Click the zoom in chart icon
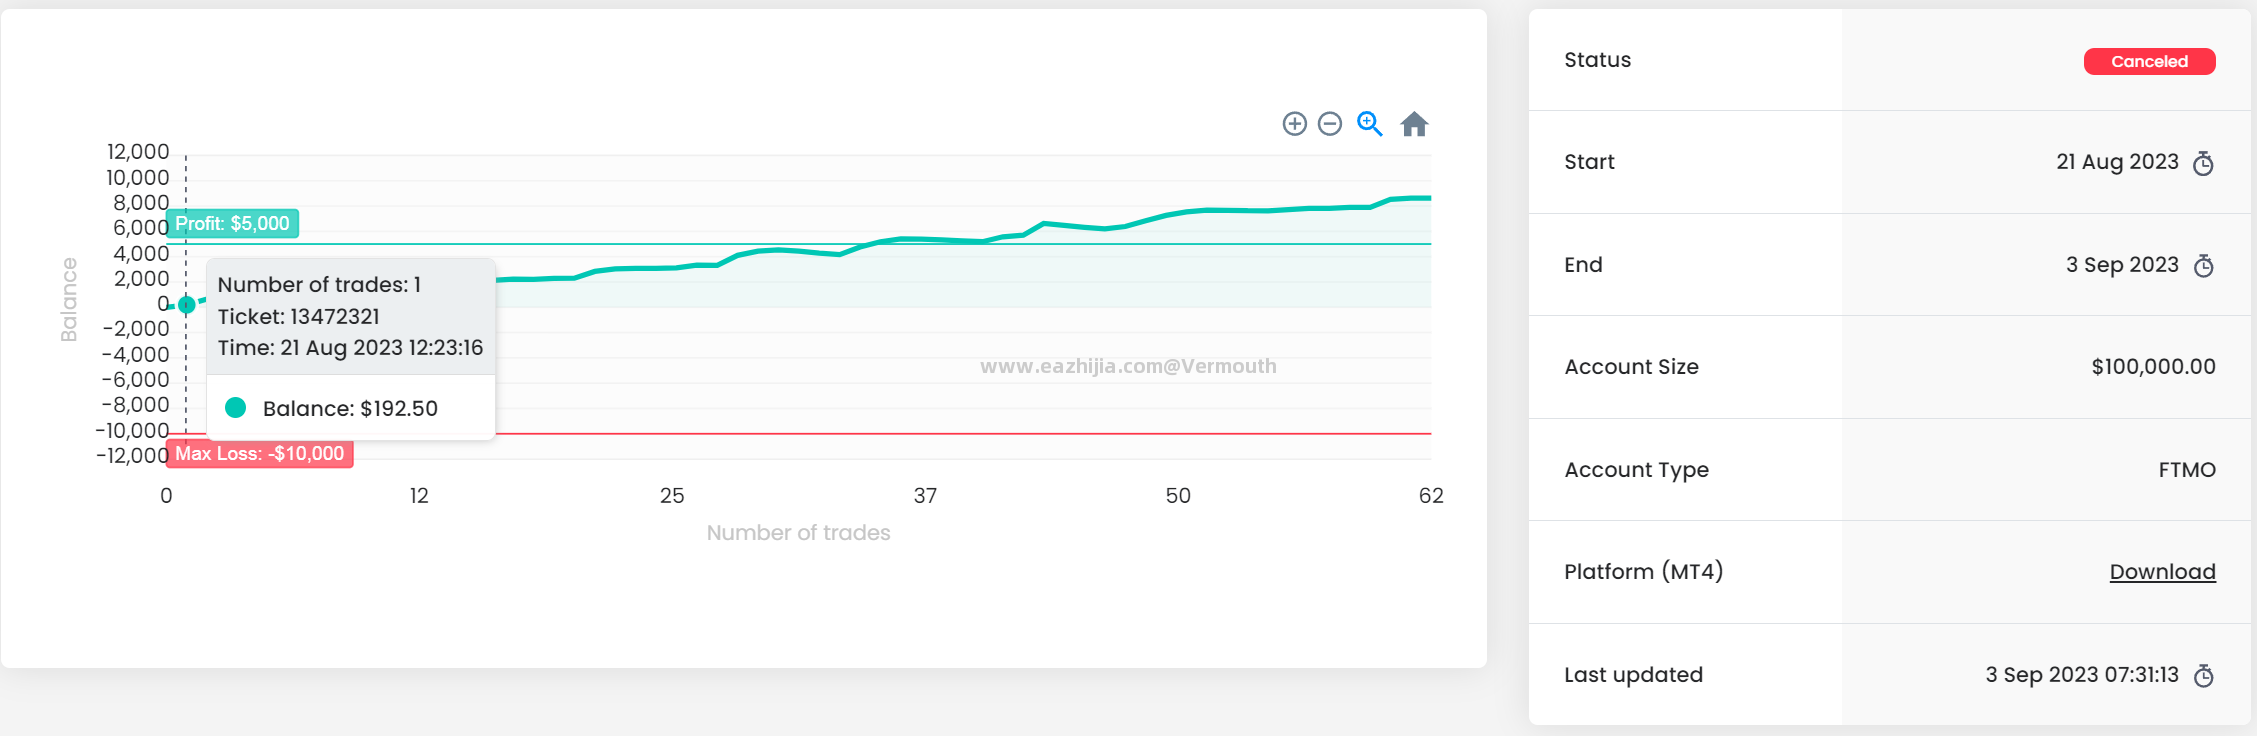This screenshot has width=2257, height=736. coord(1294,124)
